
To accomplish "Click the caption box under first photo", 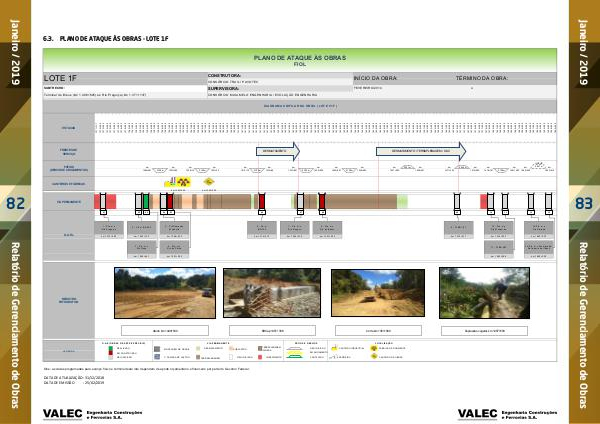I will point(163,329).
